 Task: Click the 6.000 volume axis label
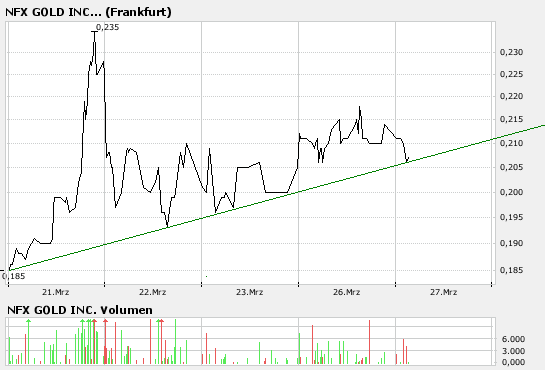(513, 339)
